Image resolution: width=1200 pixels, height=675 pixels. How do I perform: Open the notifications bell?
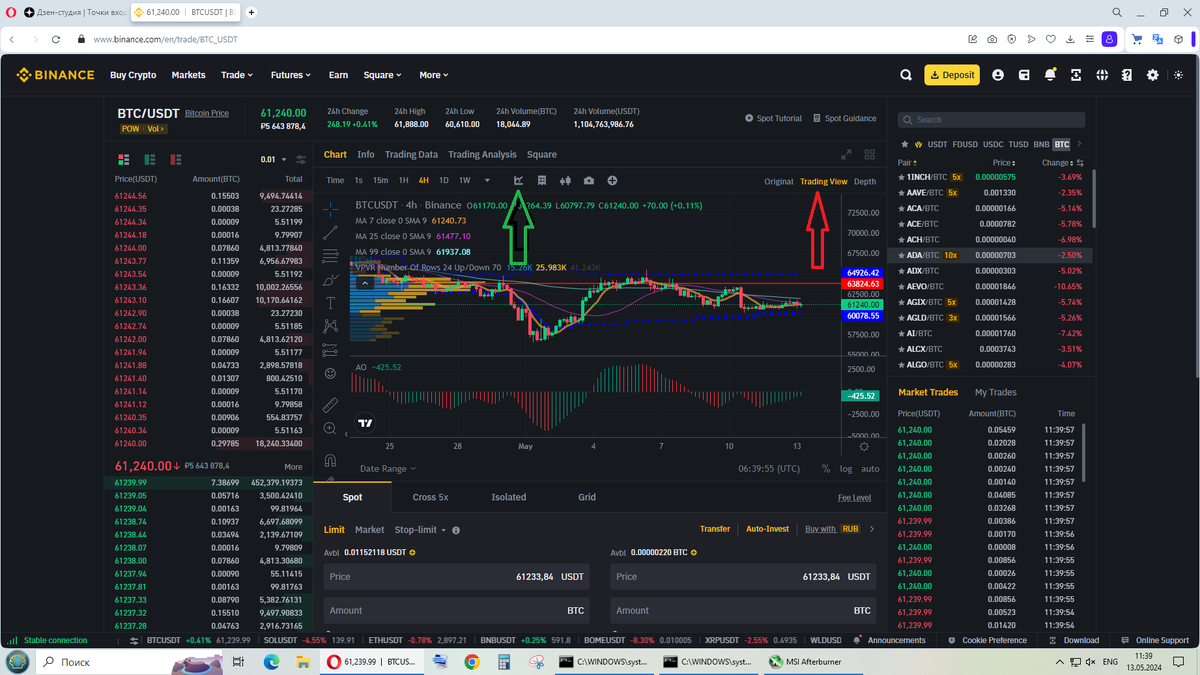tap(1050, 75)
